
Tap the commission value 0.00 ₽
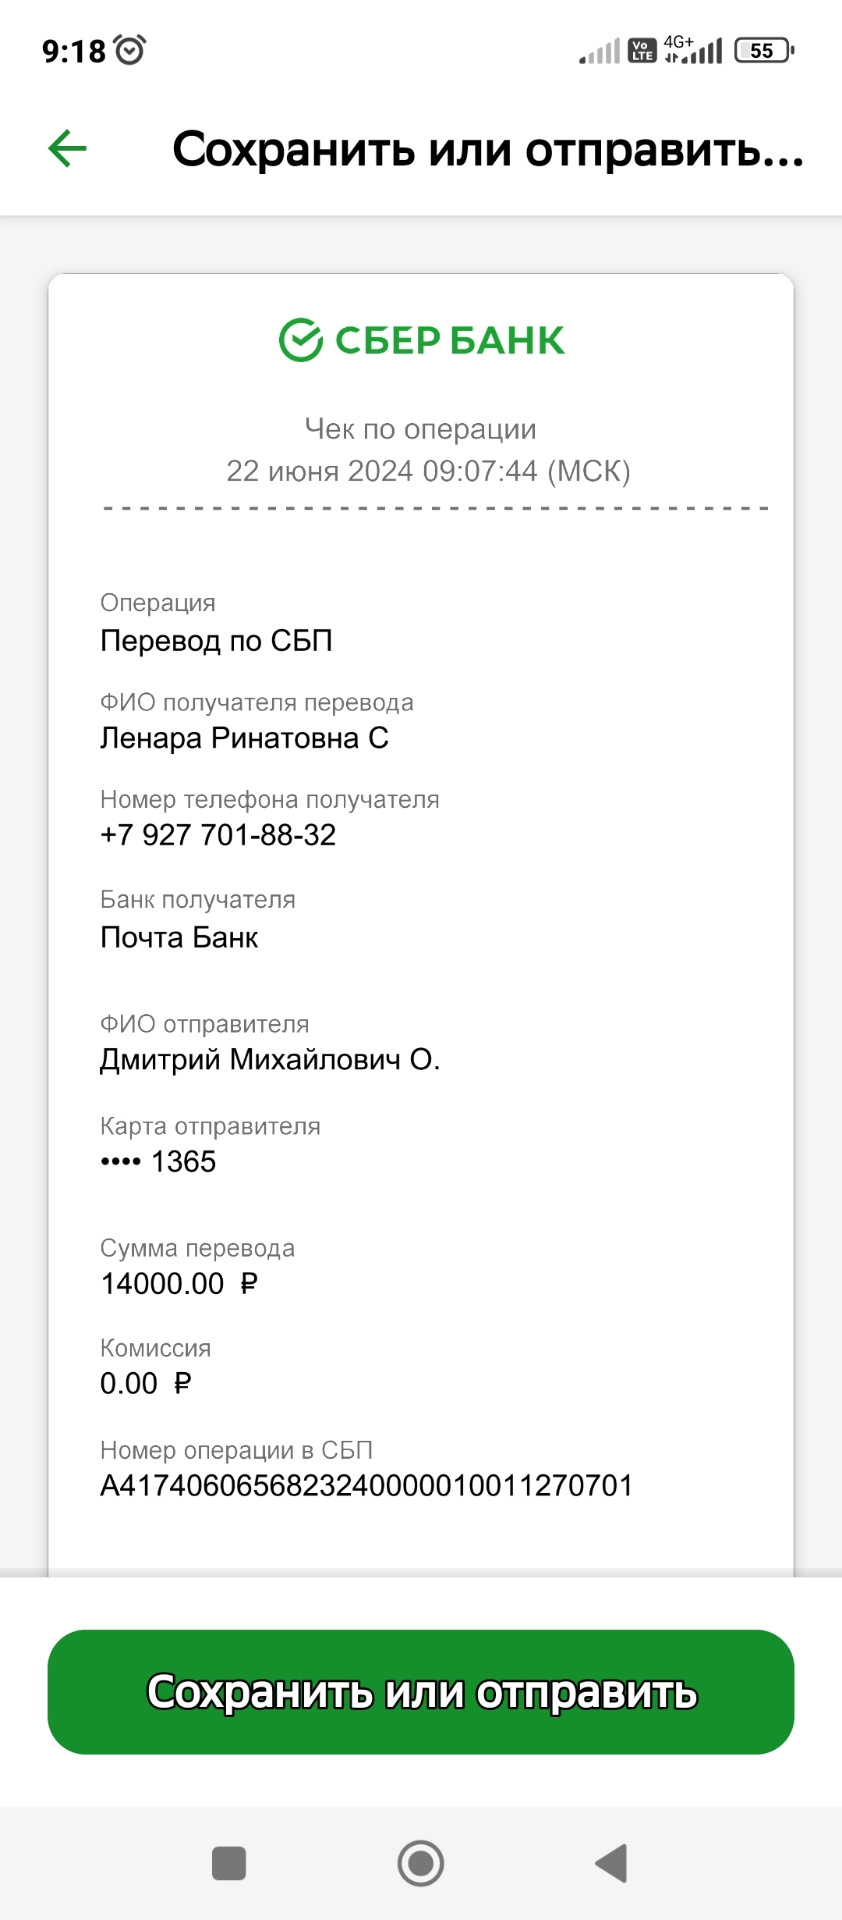click(145, 1383)
